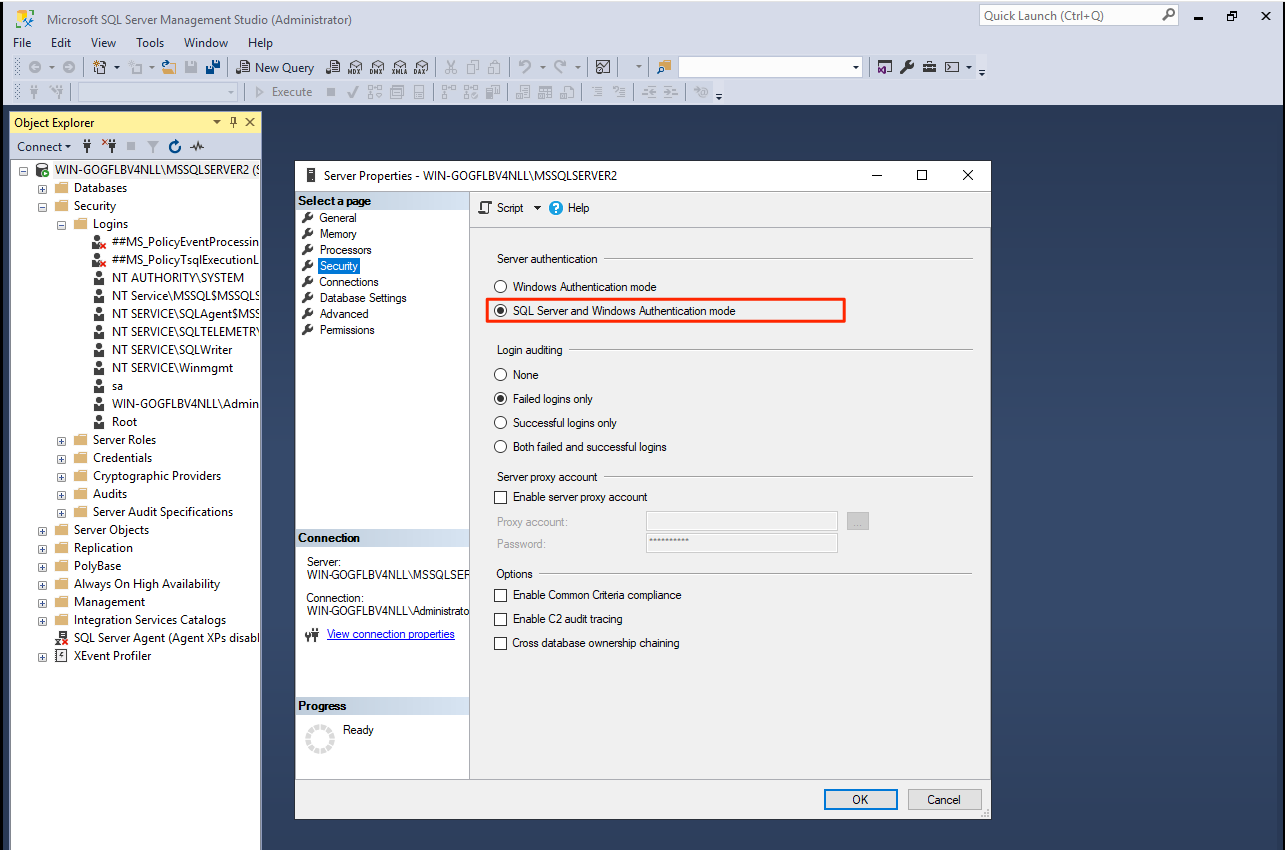The width and height of the screenshot is (1285, 850).
Task: Open the Connect dropdown in Object Explorer
Action: coord(44,146)
